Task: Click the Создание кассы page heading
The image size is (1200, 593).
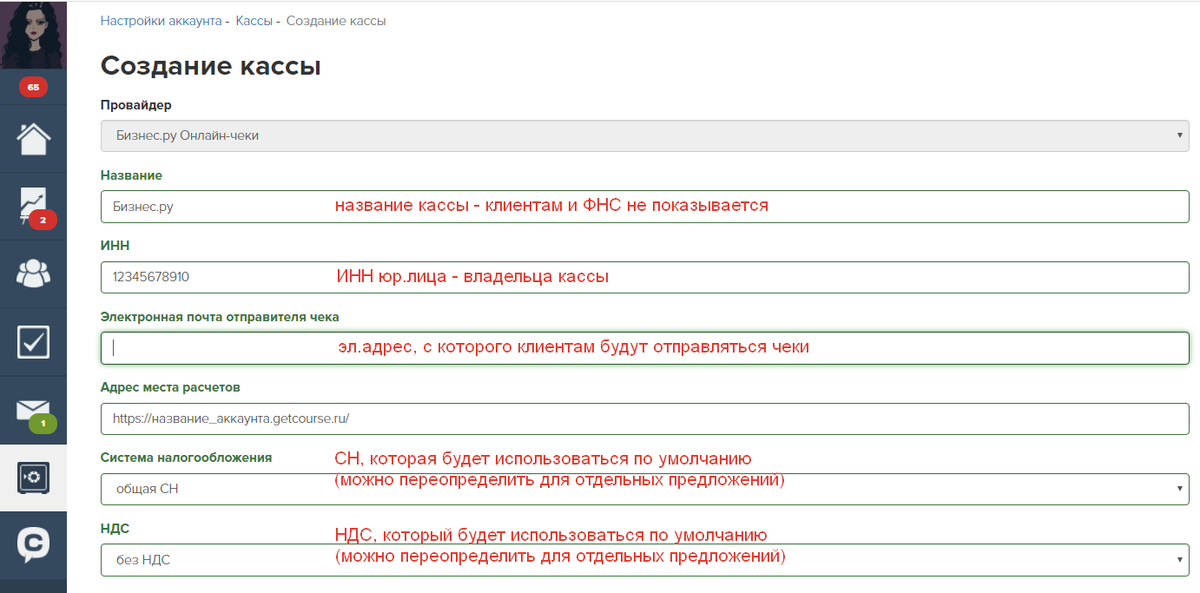Action: click(x=211, y=67)
